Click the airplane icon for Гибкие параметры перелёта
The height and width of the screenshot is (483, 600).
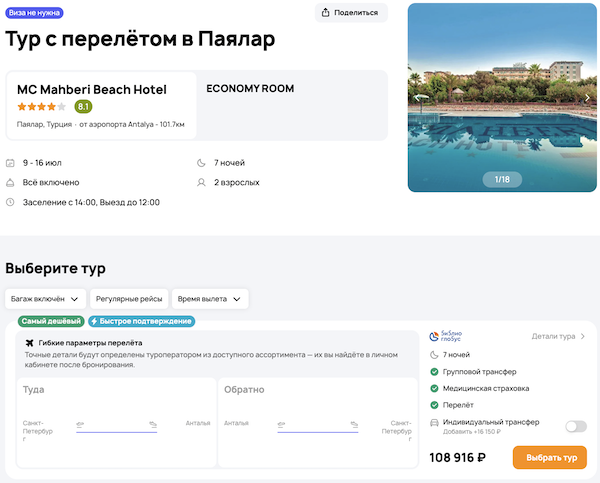(29, 343)
